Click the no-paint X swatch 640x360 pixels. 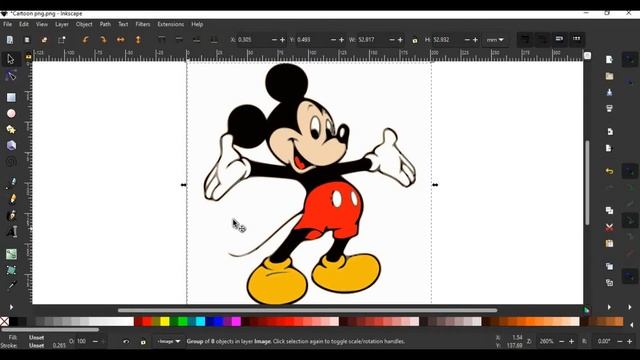(x=4, y=322)
